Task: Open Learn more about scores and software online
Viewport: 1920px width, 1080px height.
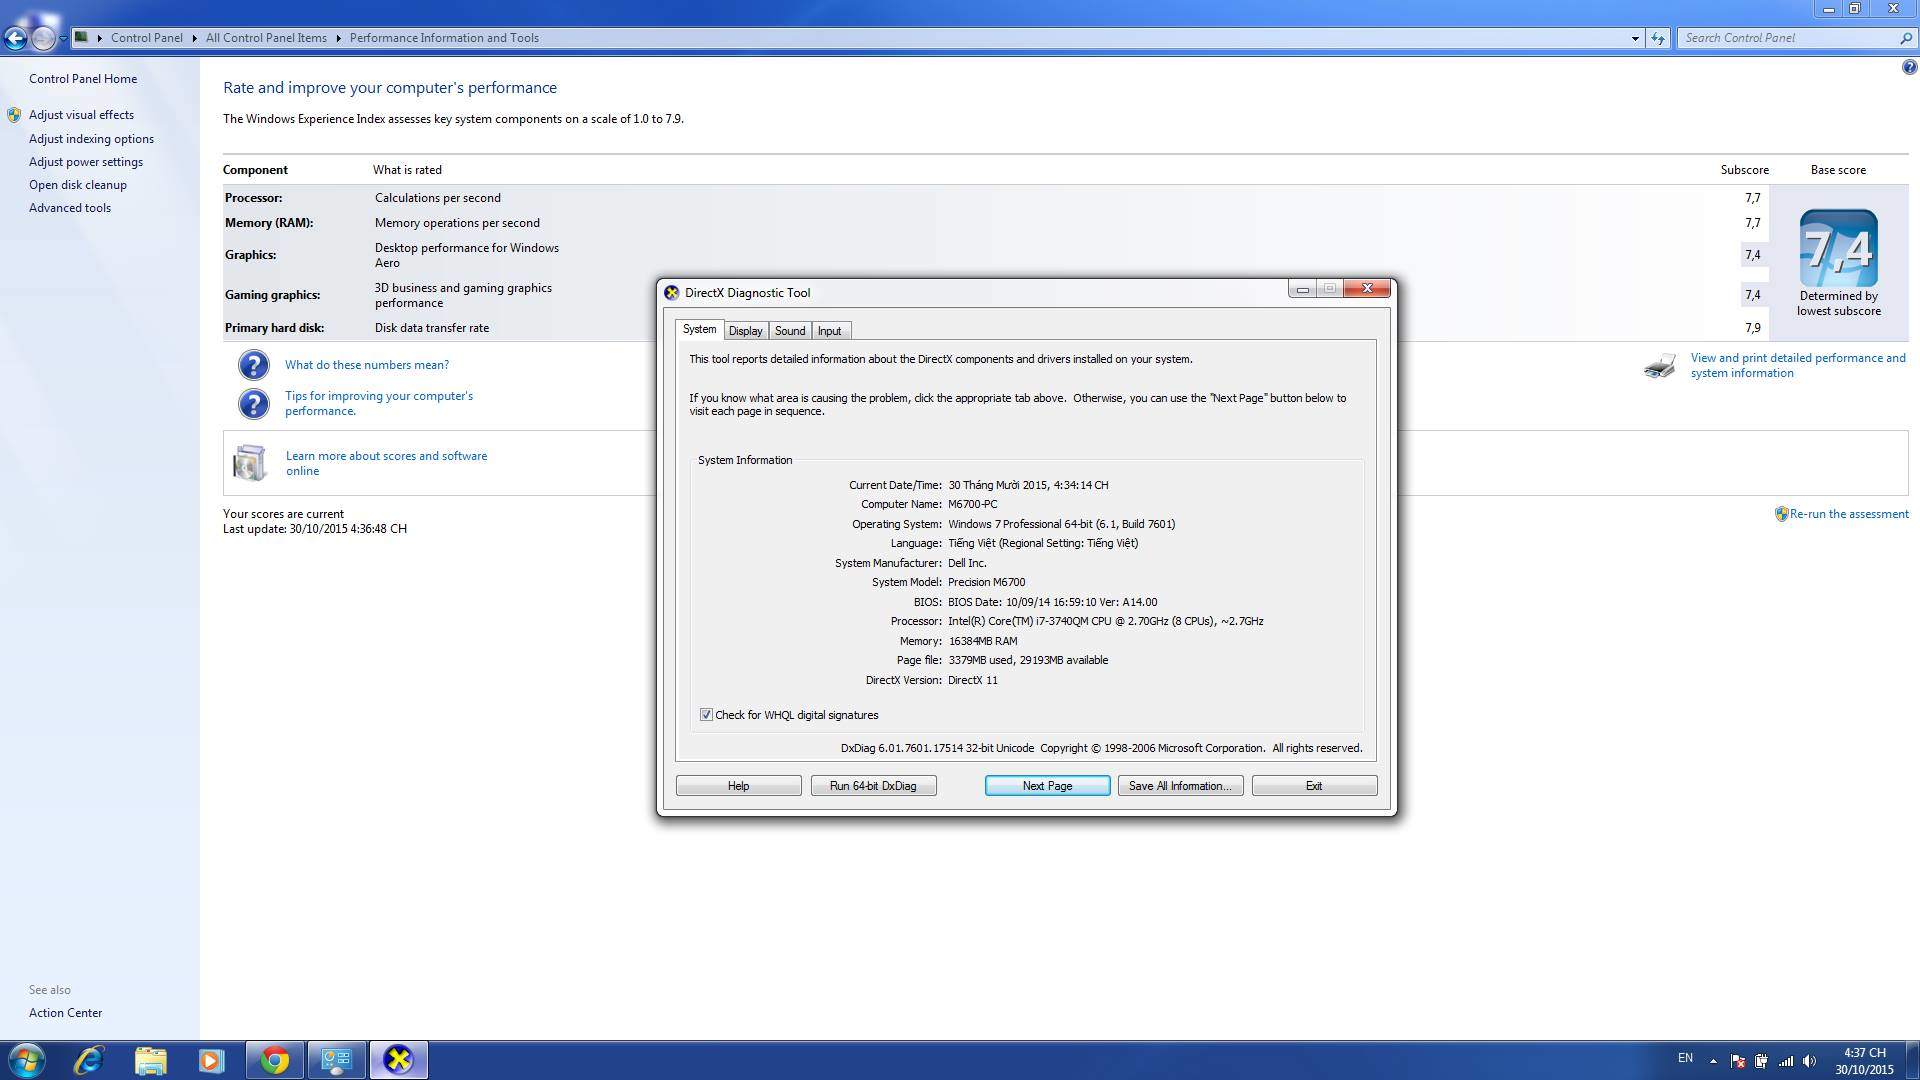Action: [386, 463]
